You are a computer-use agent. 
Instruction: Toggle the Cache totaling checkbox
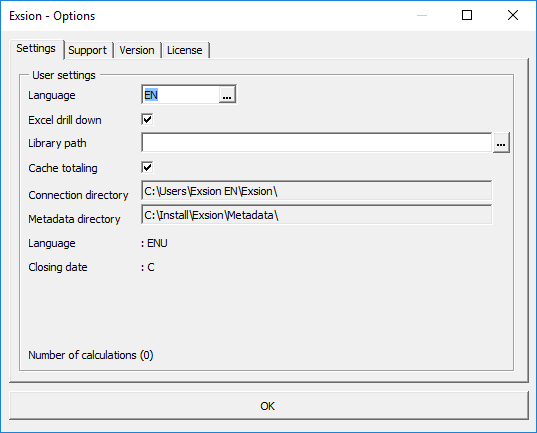click(147, 168)
